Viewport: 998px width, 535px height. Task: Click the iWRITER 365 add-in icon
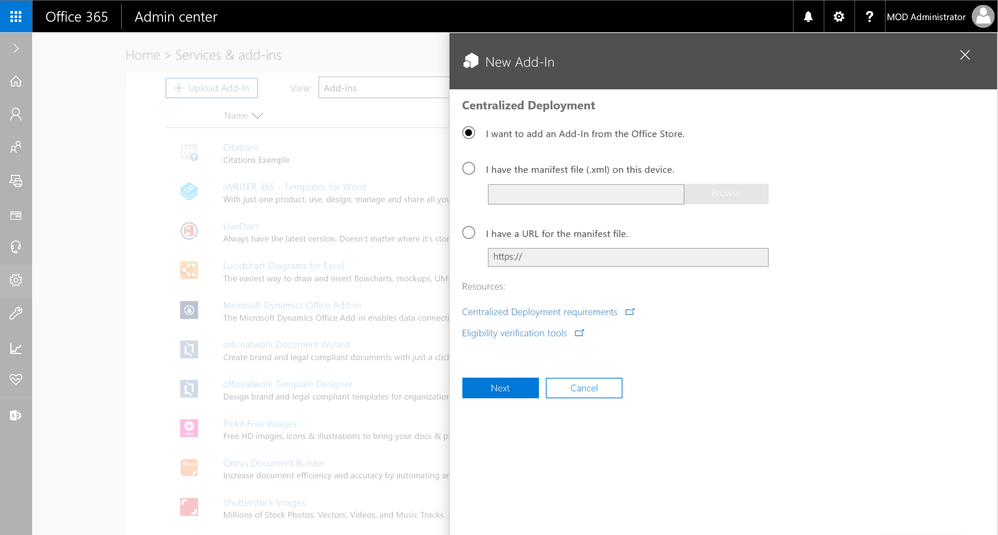189,191
